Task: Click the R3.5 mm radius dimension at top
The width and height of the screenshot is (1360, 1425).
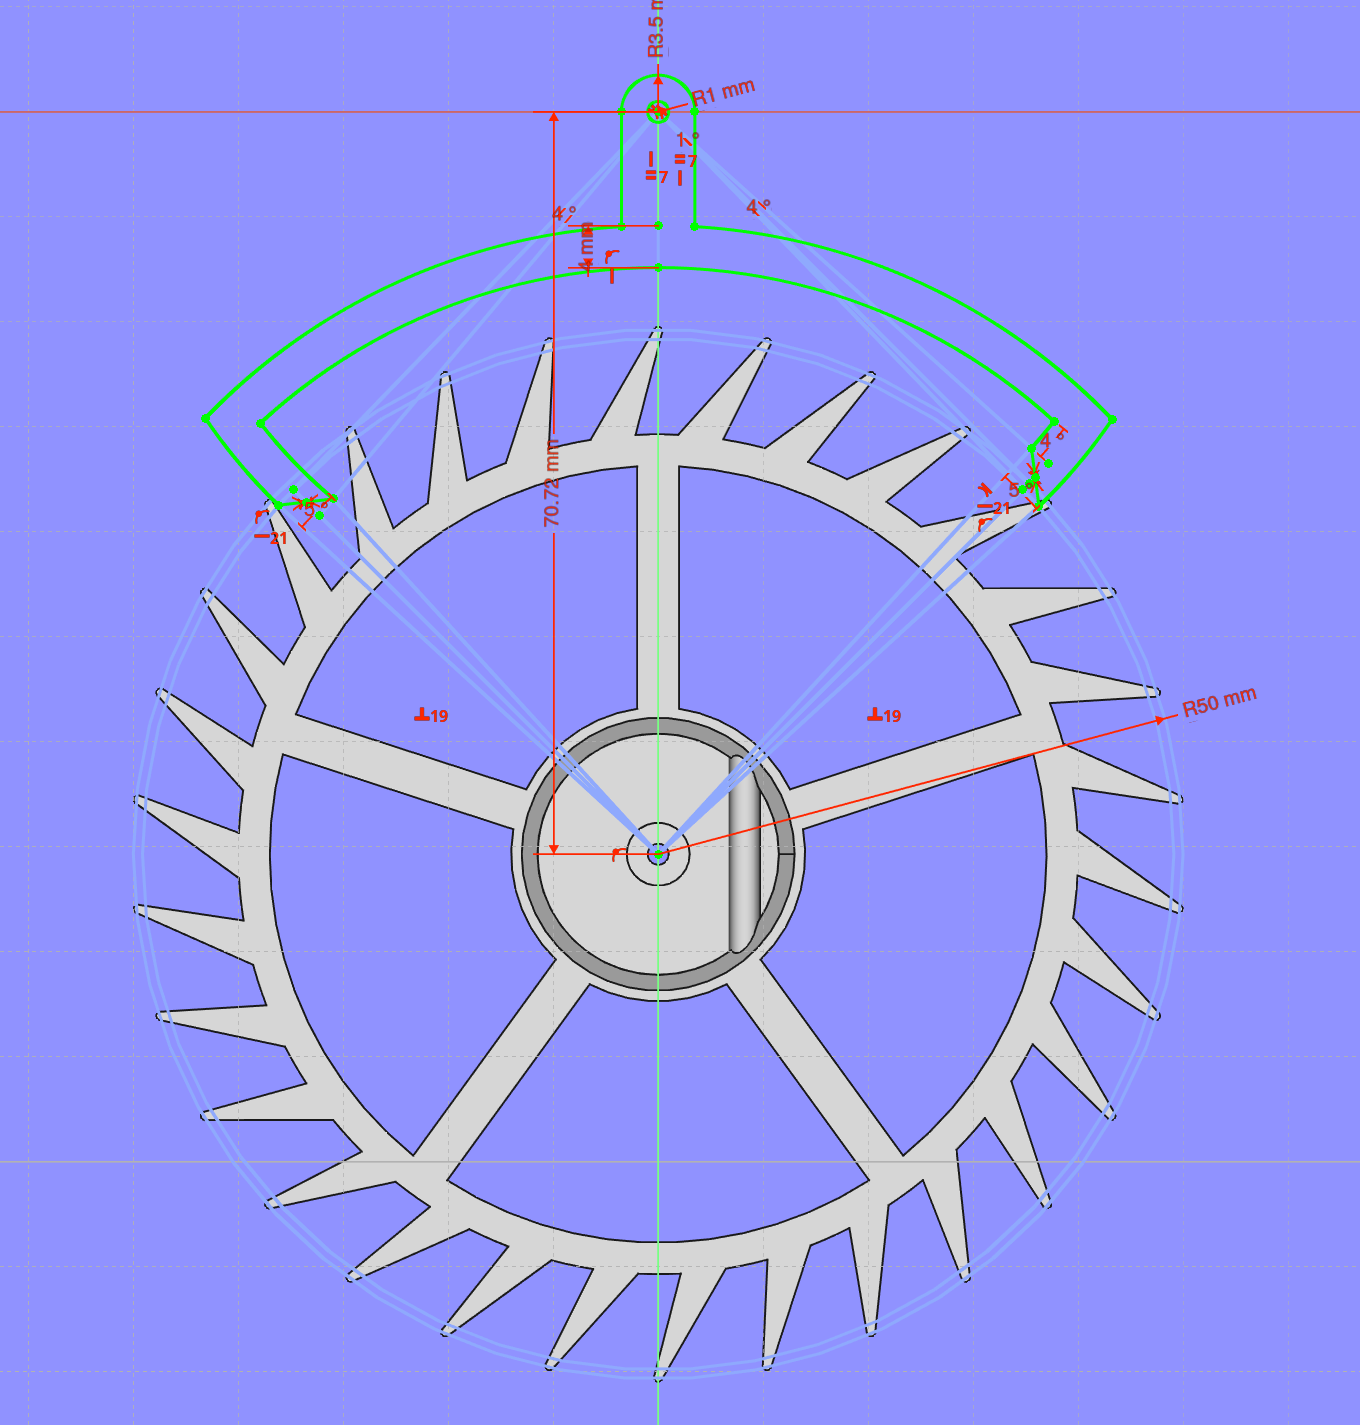Action: 655,30
